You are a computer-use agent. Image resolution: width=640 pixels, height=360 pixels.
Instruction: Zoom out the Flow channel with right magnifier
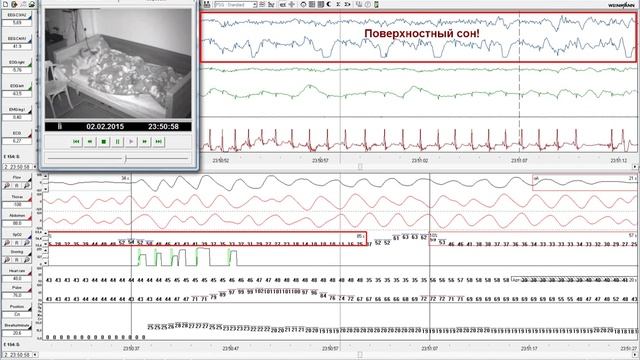27,186
